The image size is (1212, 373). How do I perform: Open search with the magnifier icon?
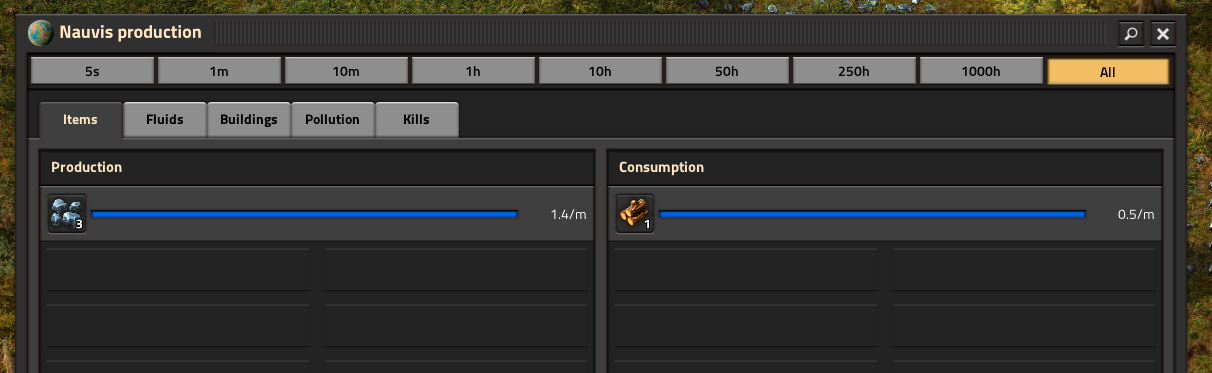point(1131,33)
